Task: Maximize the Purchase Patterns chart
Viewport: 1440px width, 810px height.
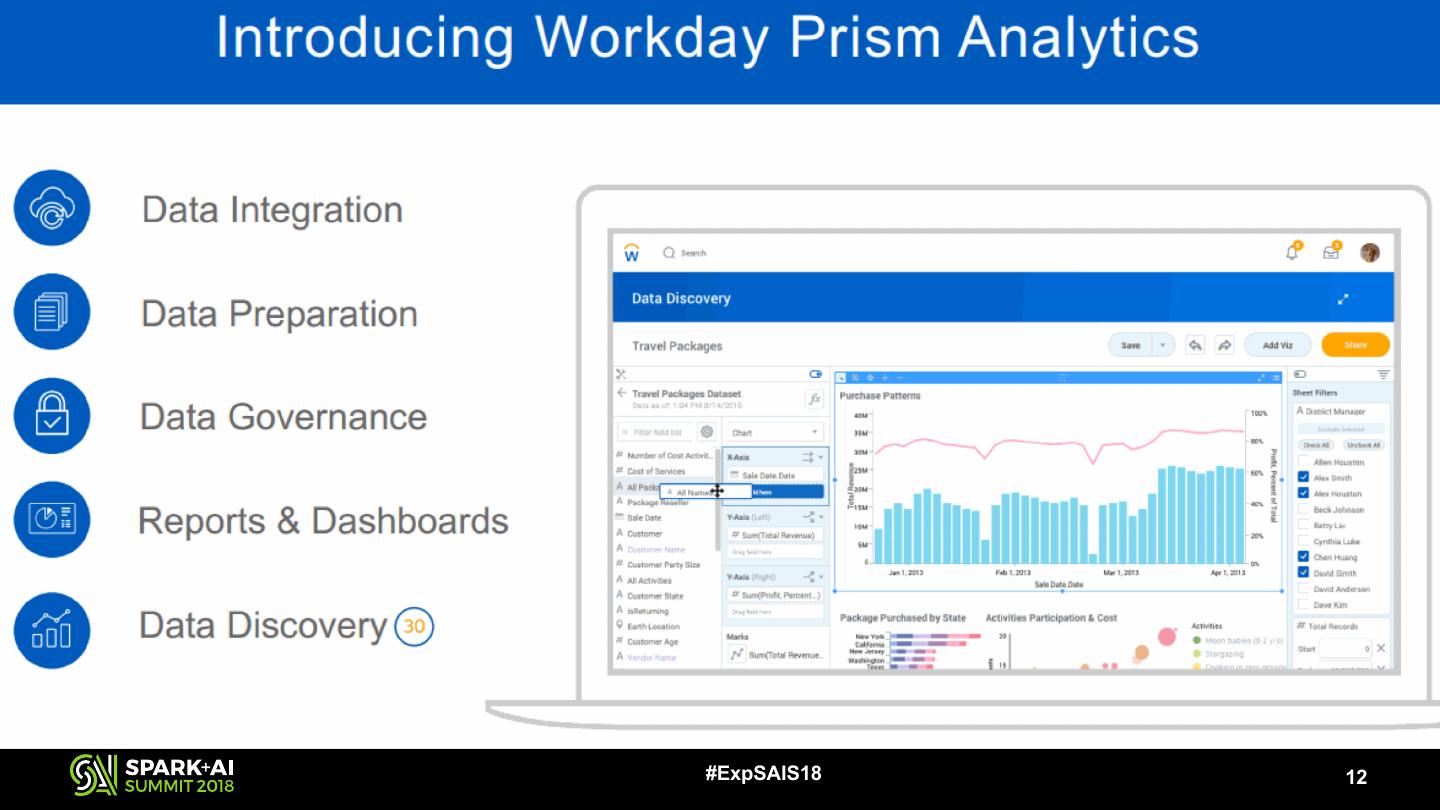Action: click(1262, 377)
